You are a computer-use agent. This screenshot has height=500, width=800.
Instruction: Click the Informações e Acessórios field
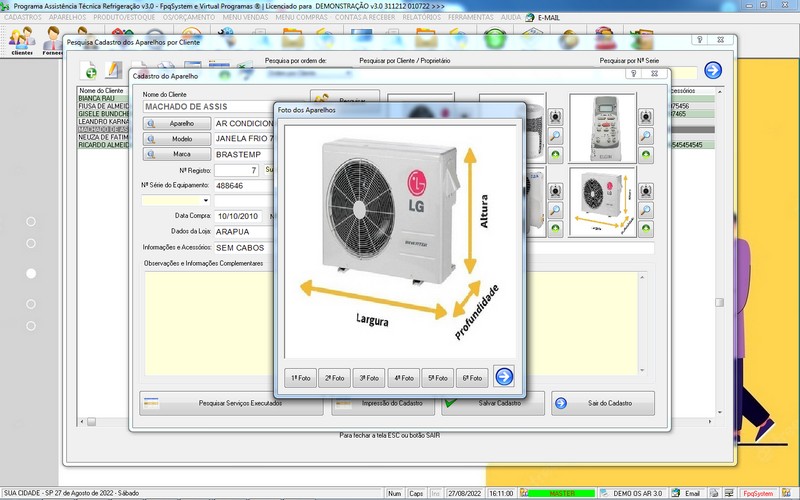(244, 248)
